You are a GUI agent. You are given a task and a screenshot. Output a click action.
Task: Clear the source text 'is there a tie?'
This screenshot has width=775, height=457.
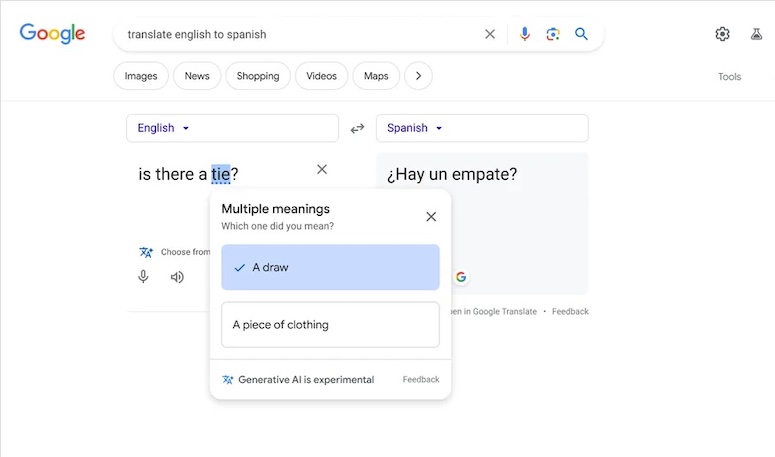click(x=322, y=169)
